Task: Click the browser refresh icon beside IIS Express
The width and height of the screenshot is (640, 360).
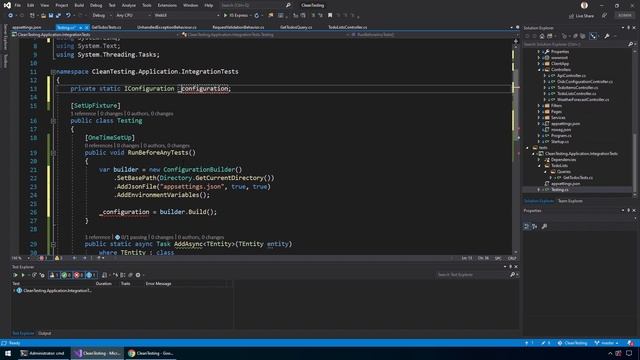Action: click(x=257, y=16)
